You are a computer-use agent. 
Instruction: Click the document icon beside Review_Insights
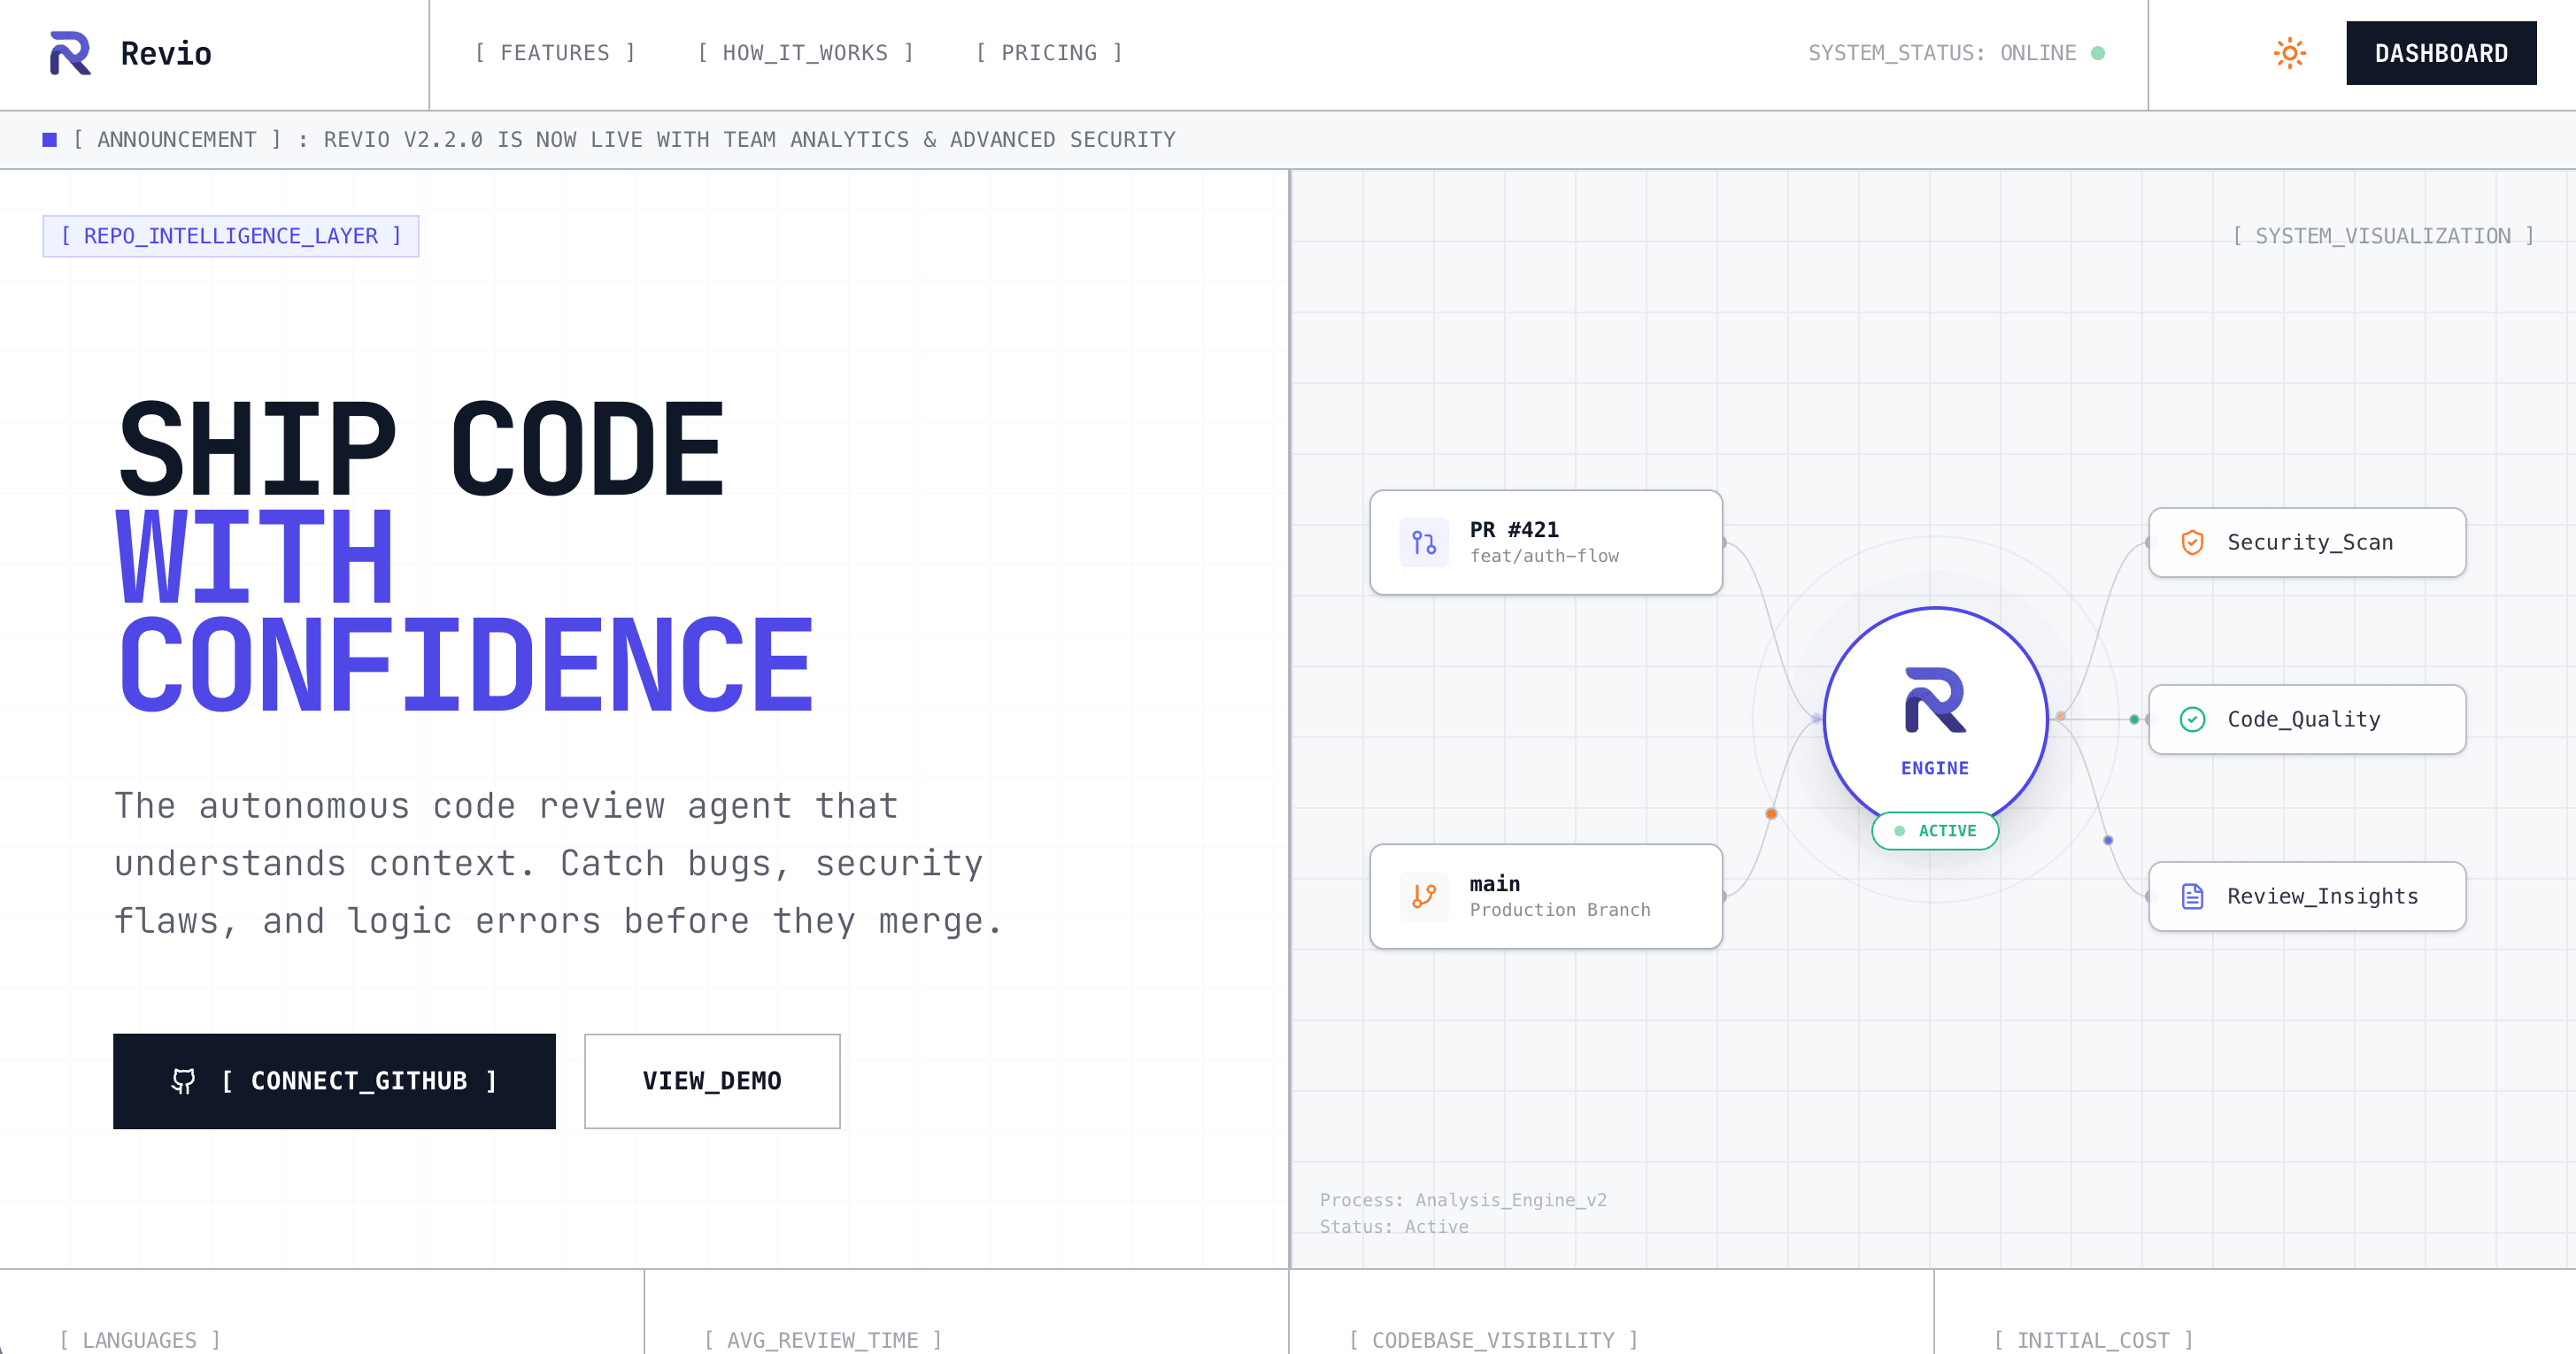[2192, 896]
